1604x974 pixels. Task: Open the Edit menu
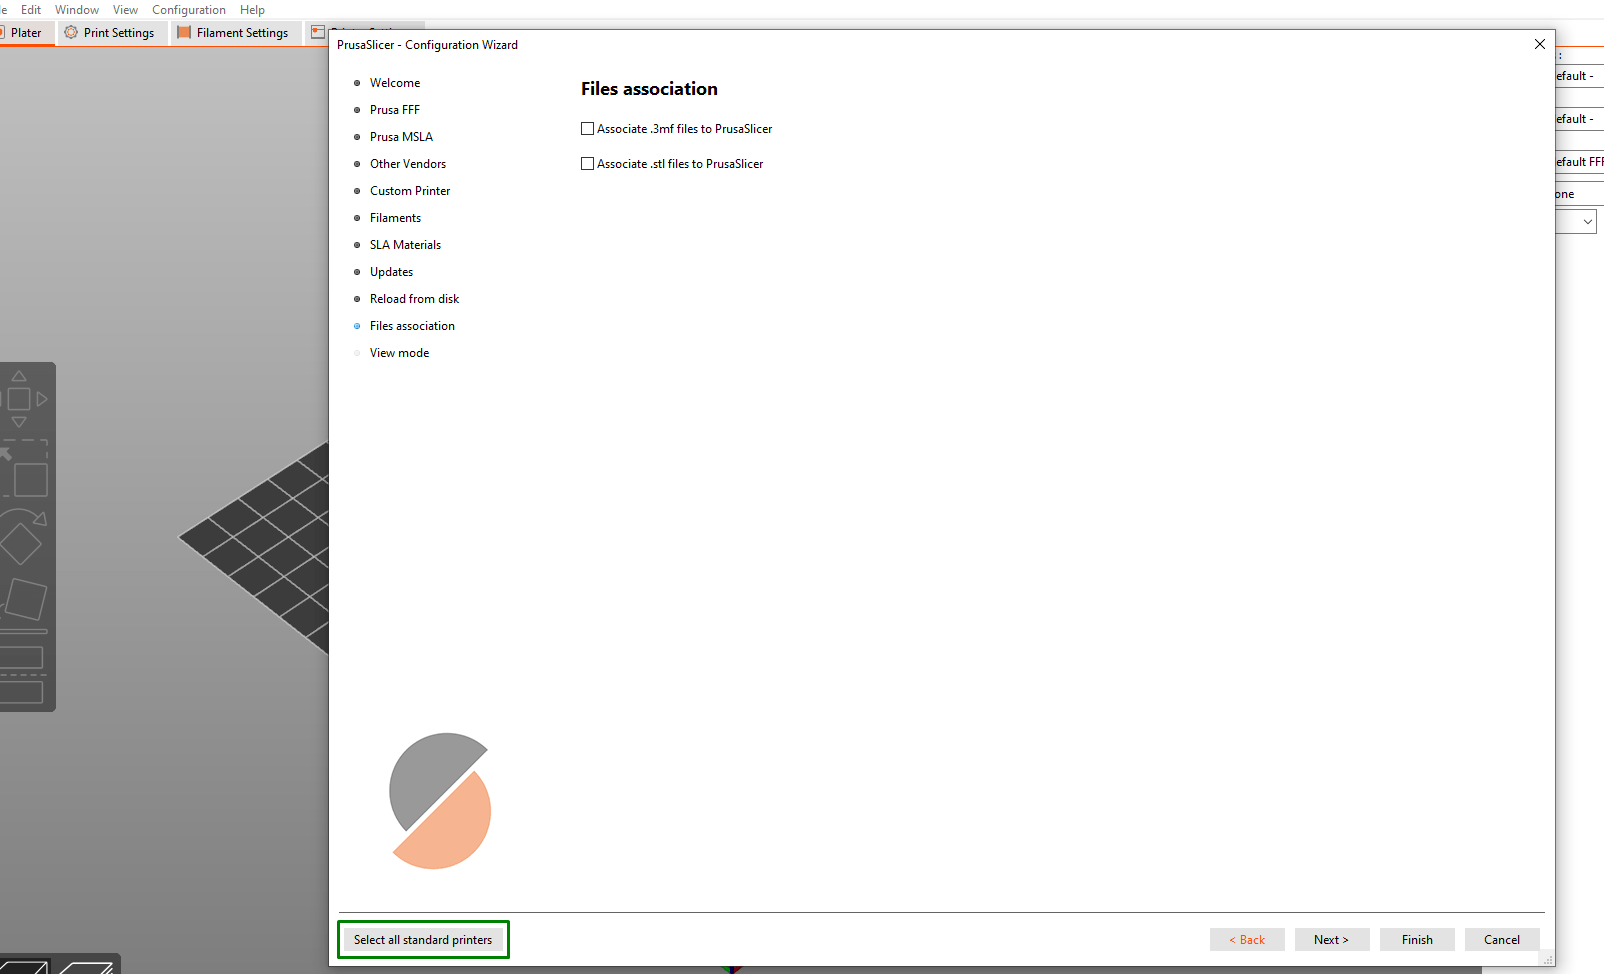pos(31,10)
